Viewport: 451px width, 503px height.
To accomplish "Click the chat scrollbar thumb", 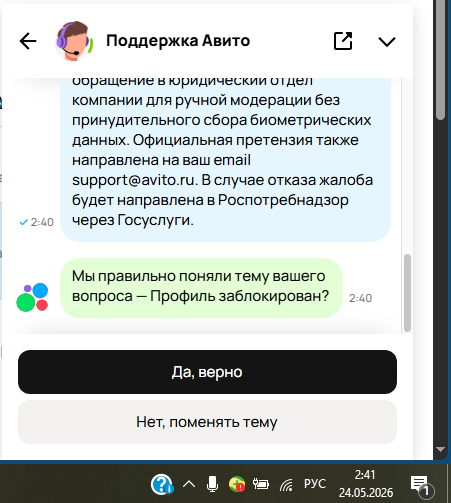I will 407,293.
